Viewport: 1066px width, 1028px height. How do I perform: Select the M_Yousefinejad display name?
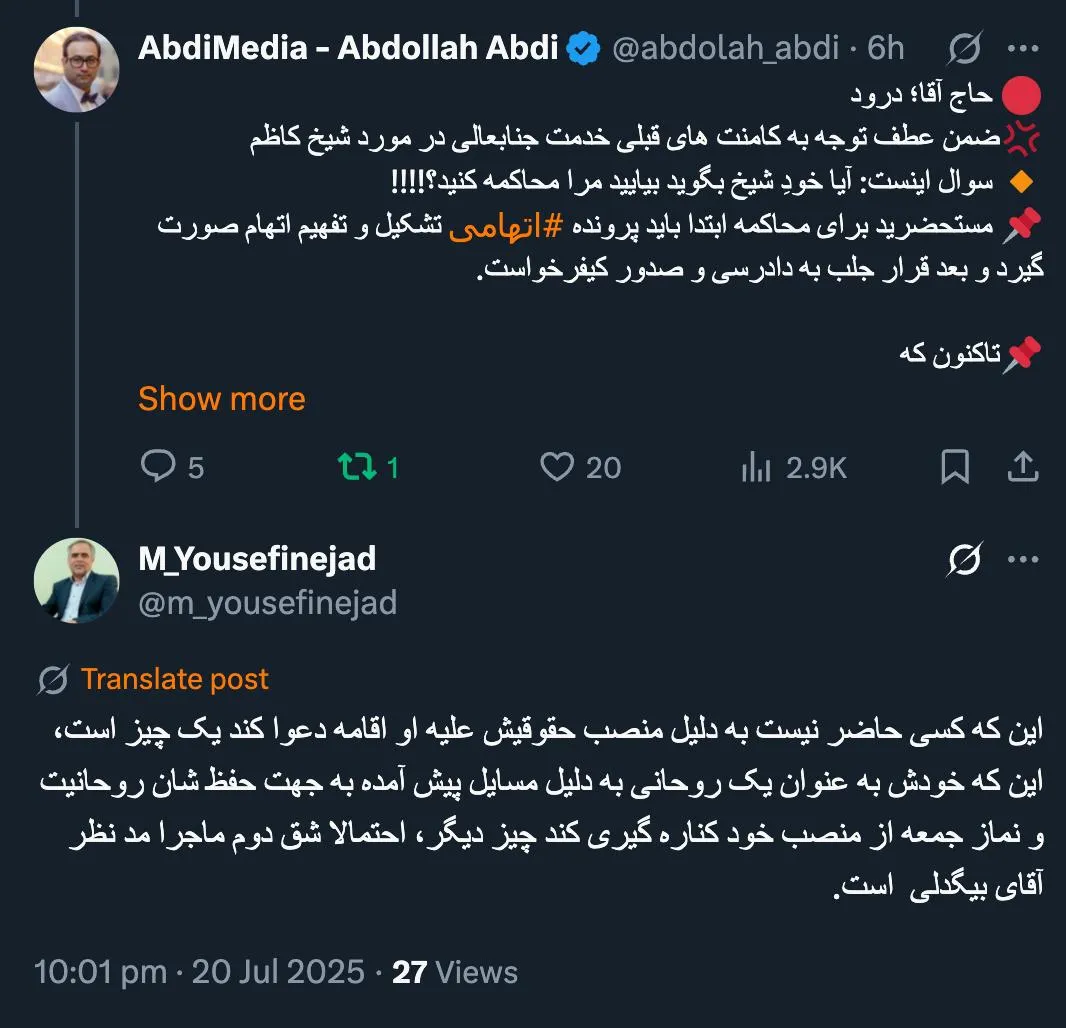[x=256, y=560]
